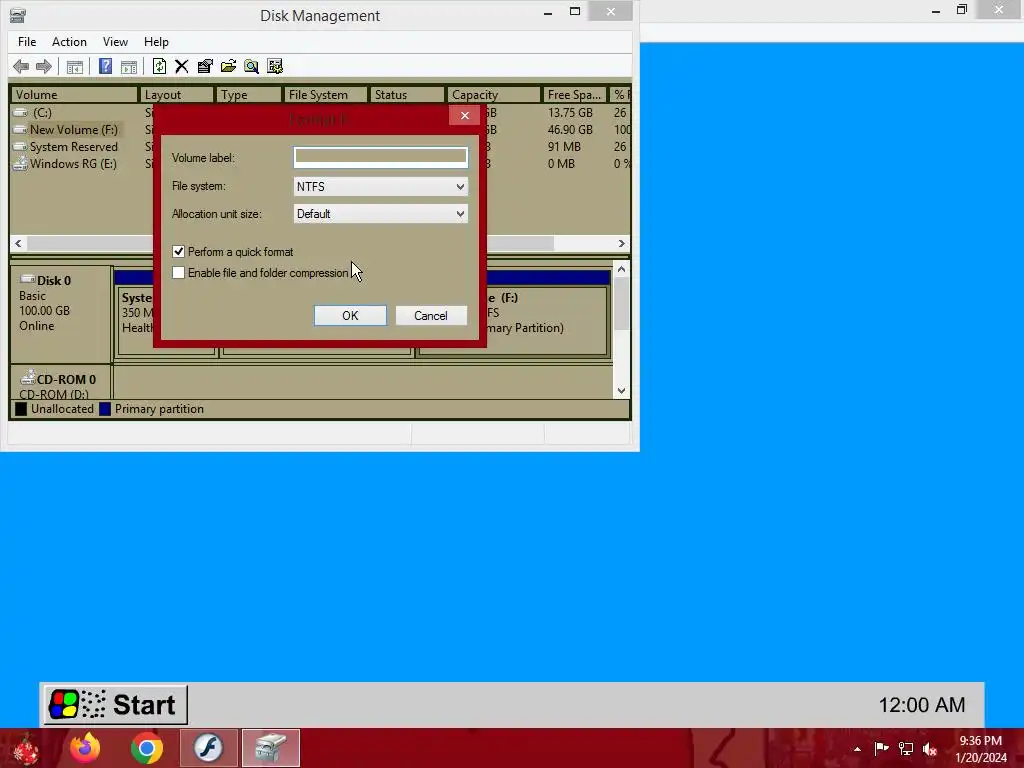Viewport: 1024px width, 768px height.
Task: Click the Disk Management taskbar icon
Action: 270,748
